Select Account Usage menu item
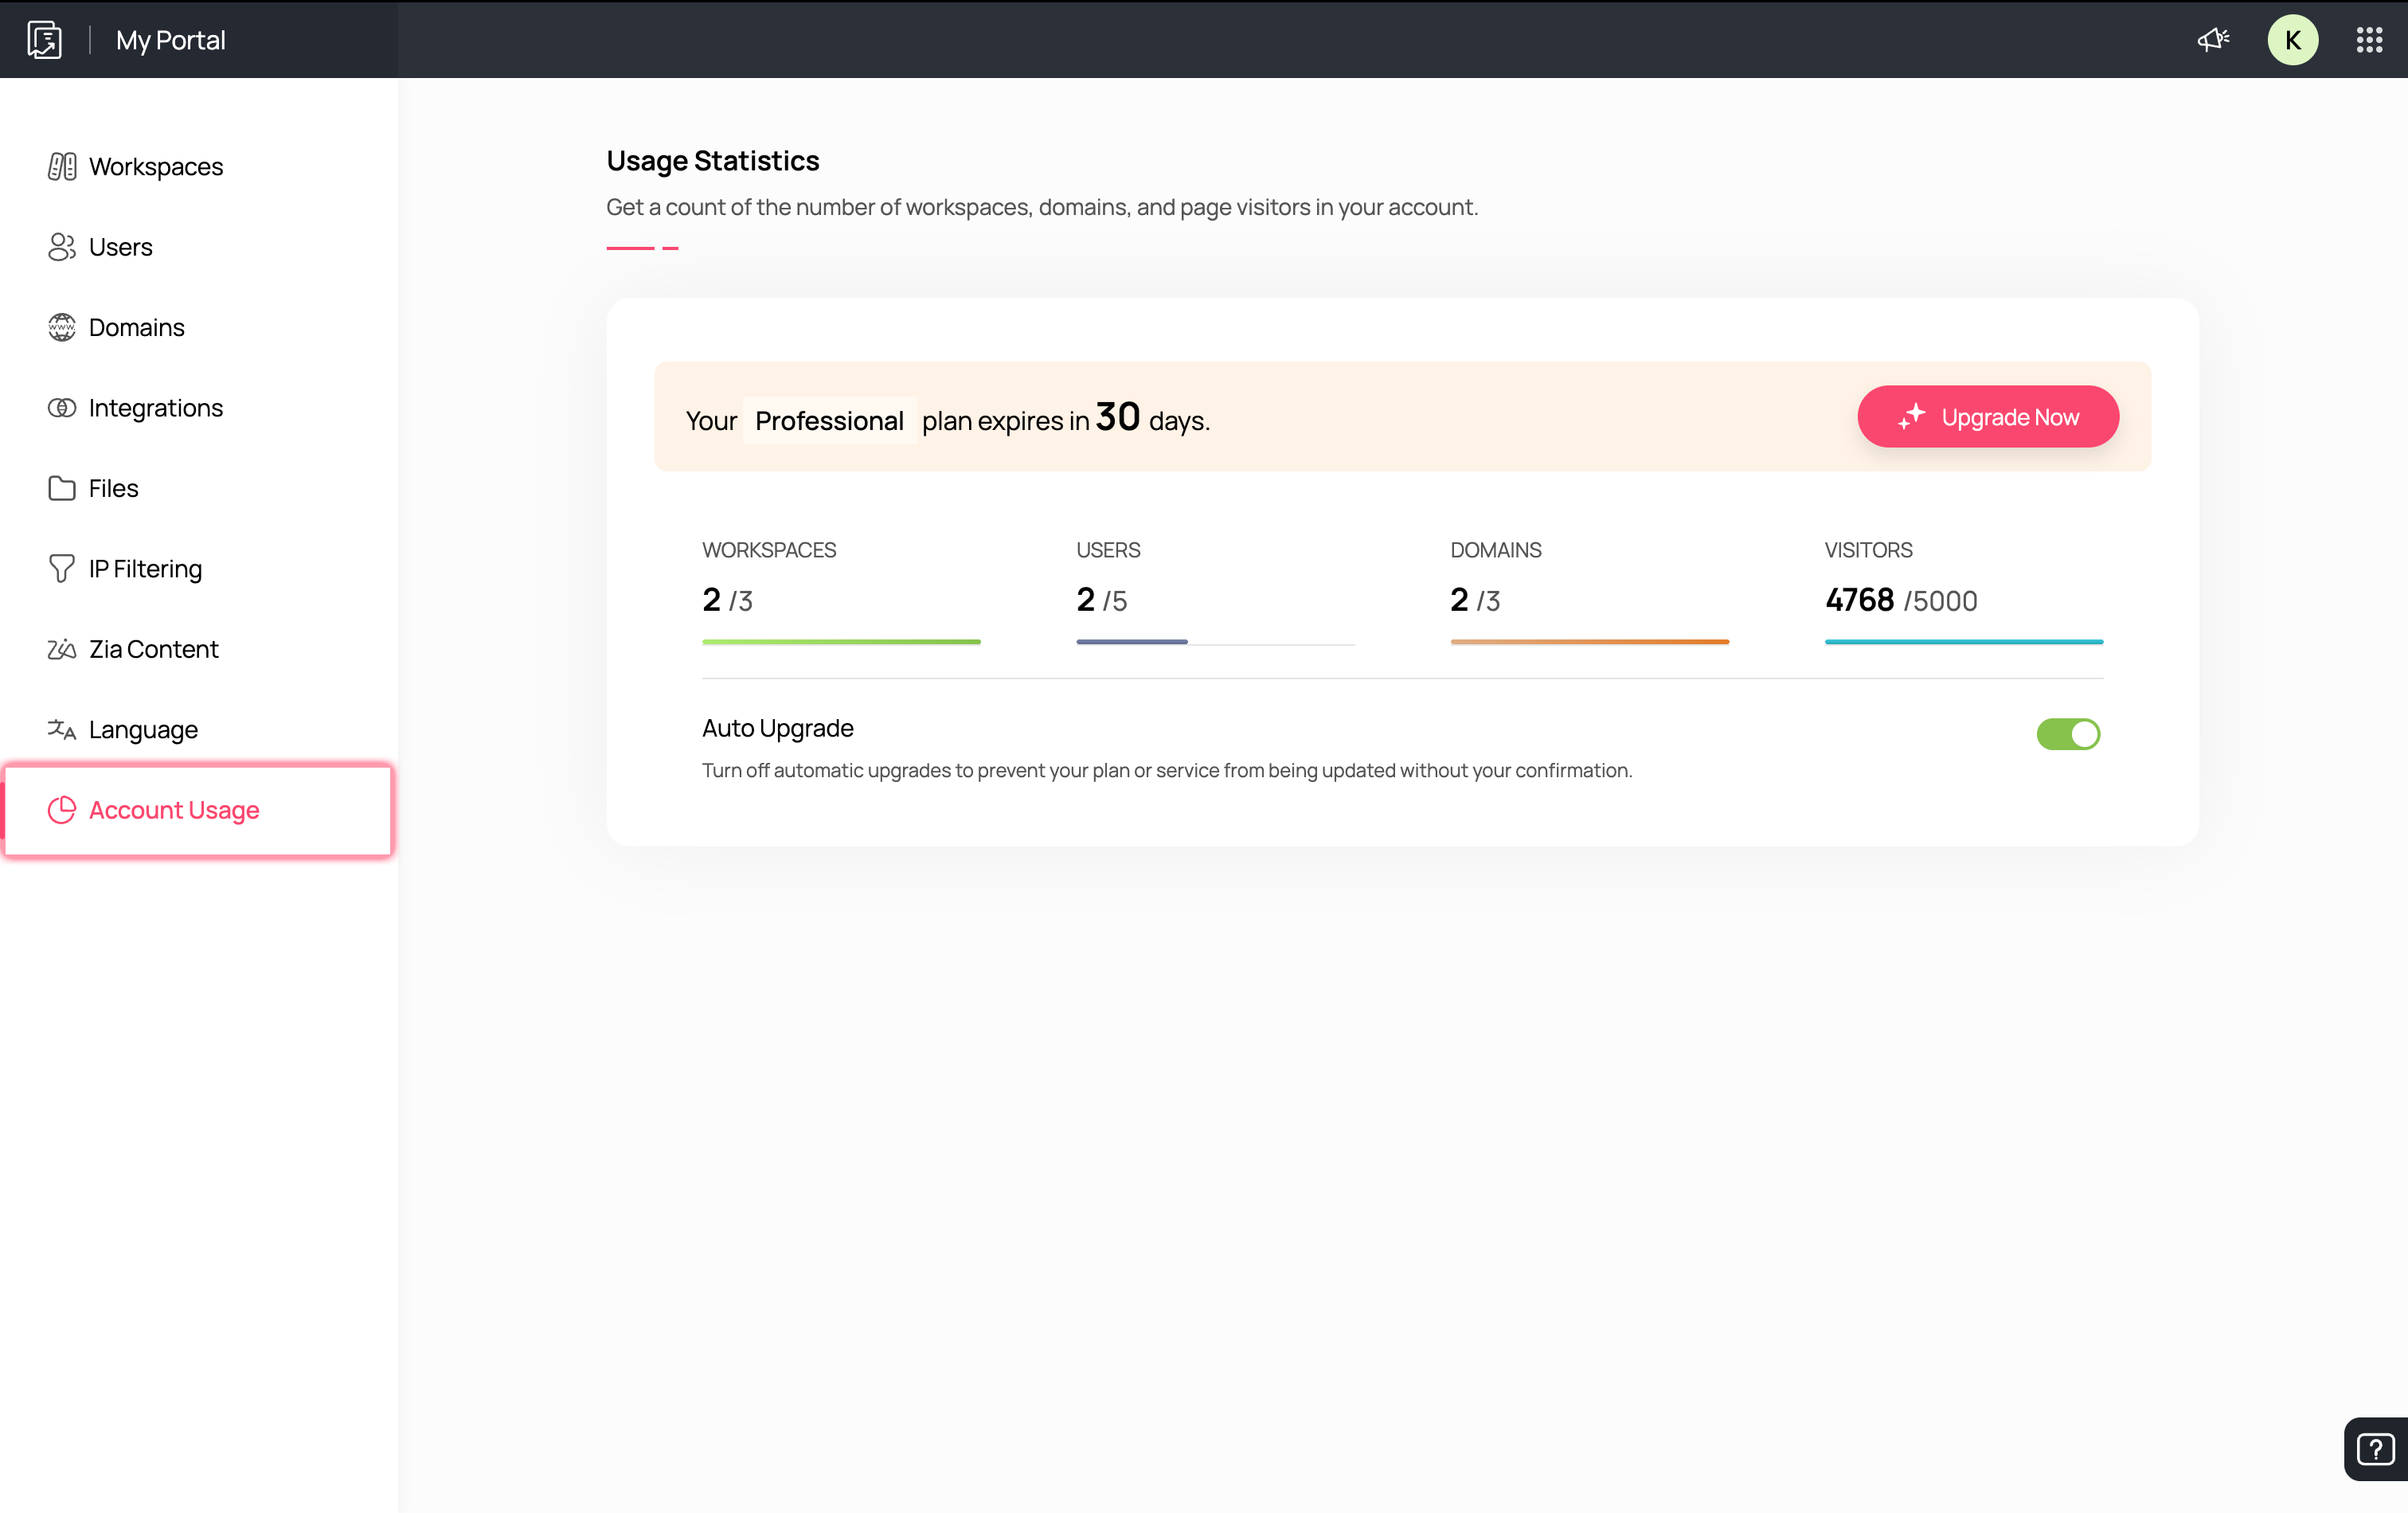Image resolution: width=2408 pixels, height=1513 pixels. coord(174,810)
